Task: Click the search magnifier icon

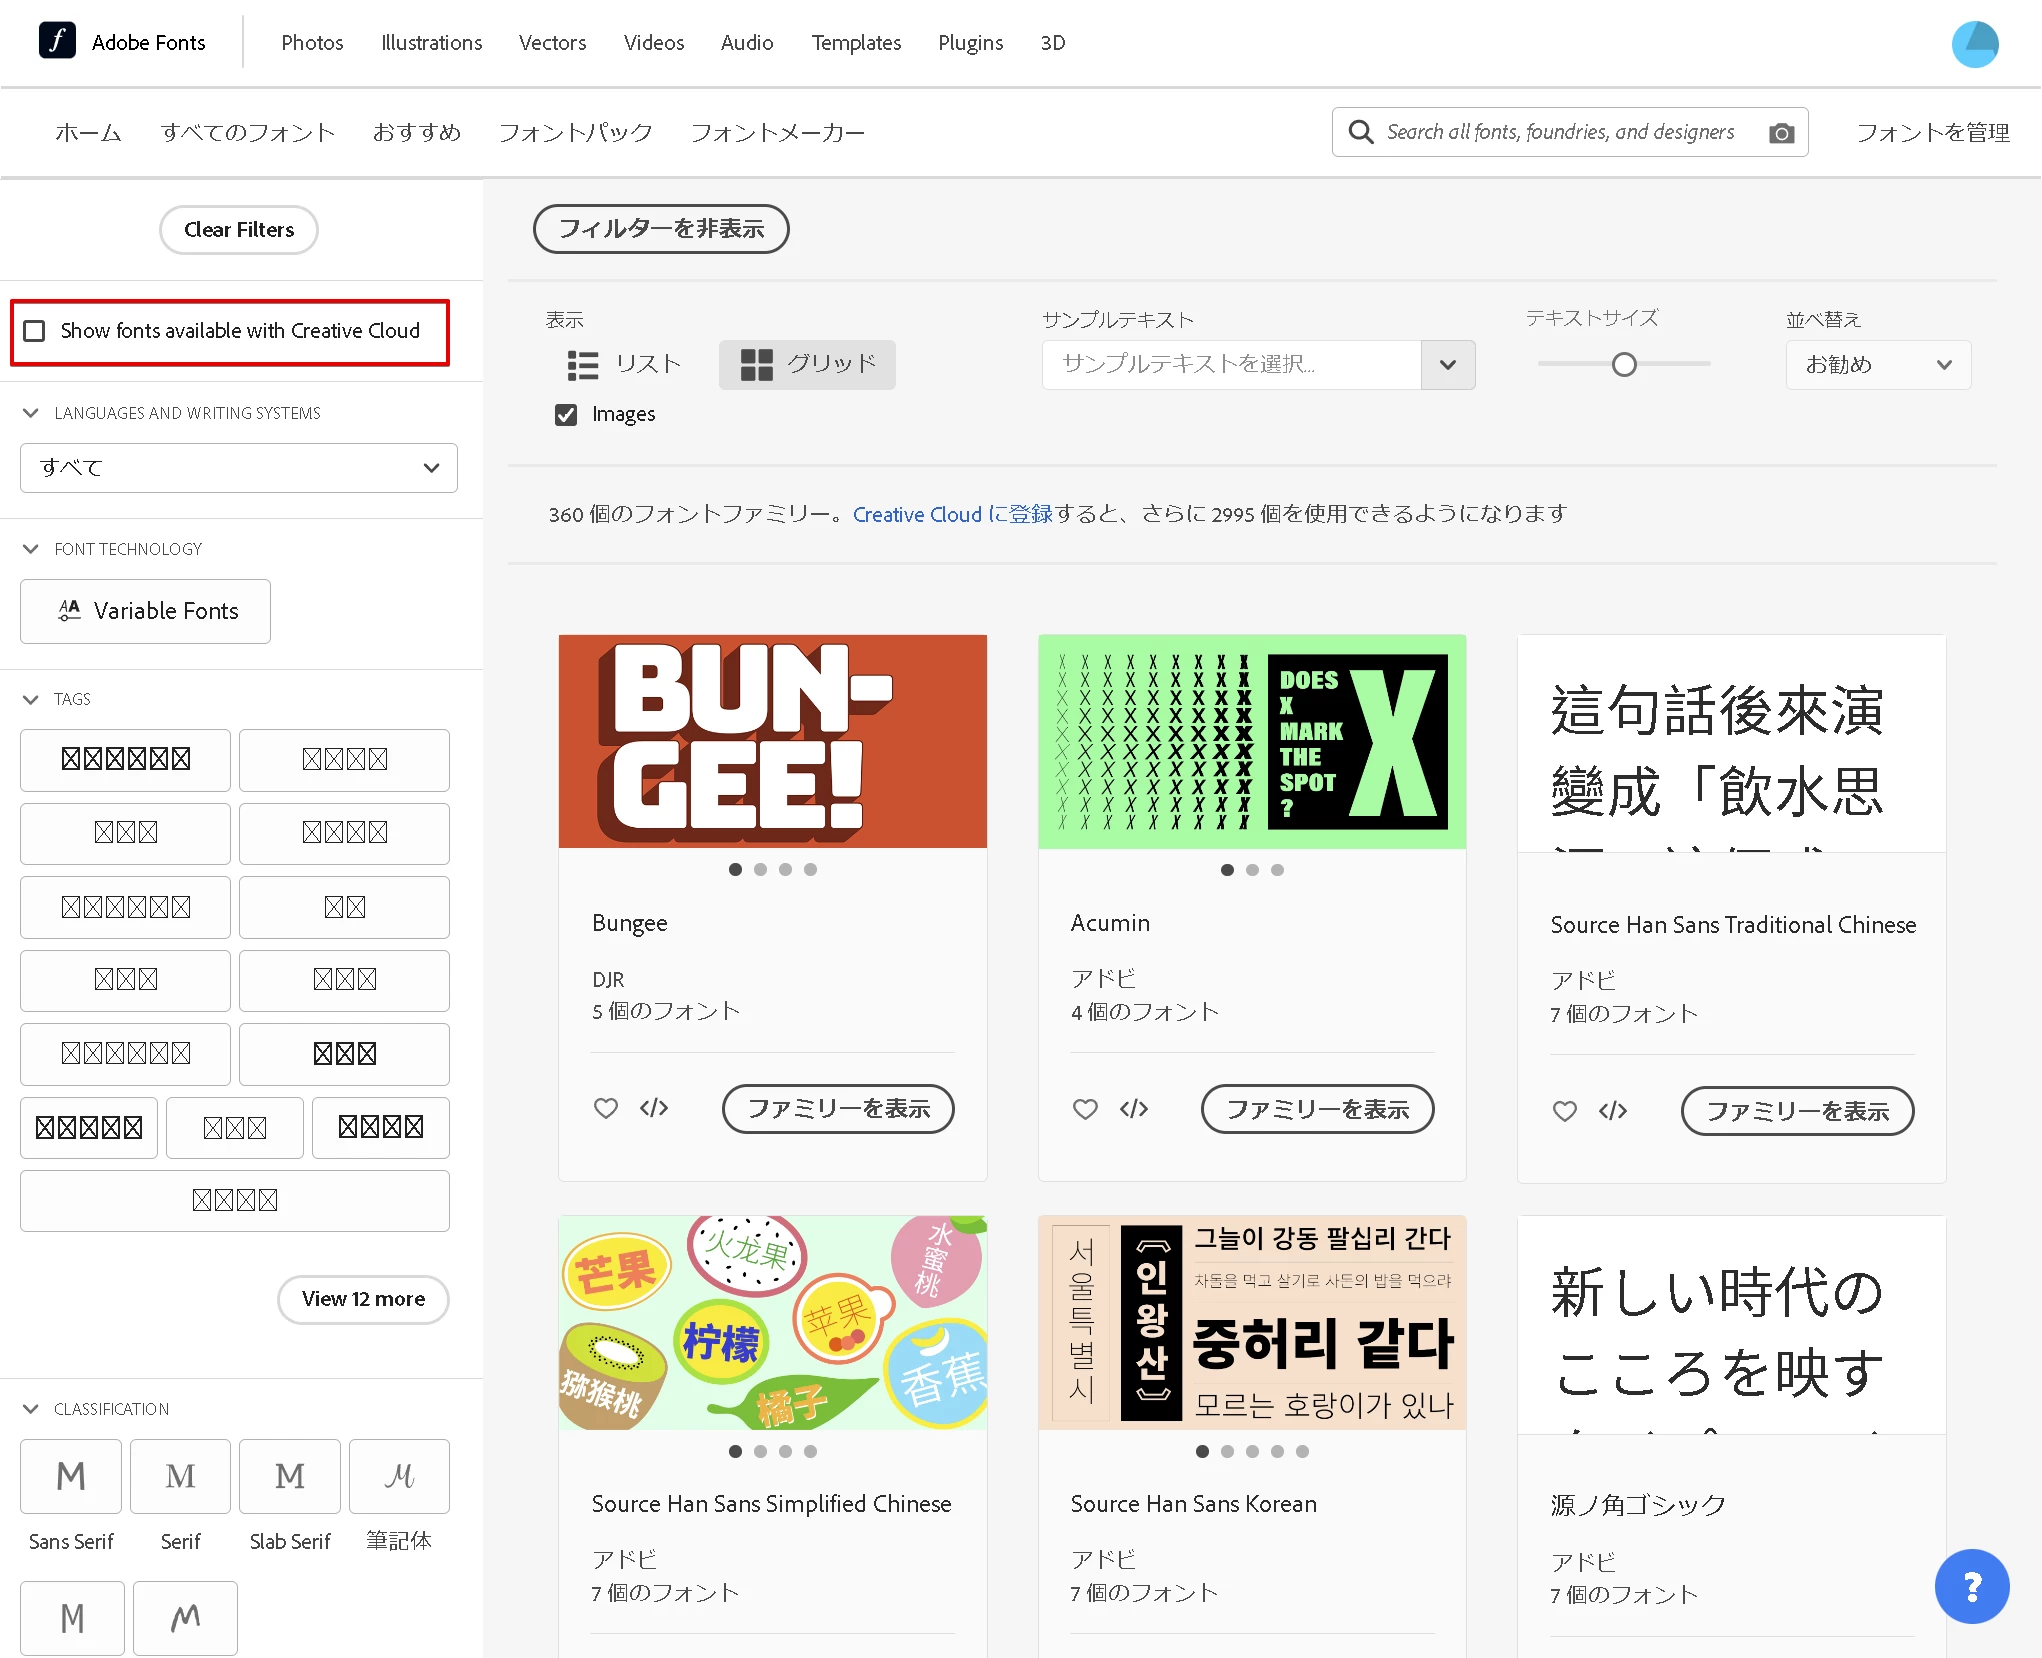Action: (1360, 132)
